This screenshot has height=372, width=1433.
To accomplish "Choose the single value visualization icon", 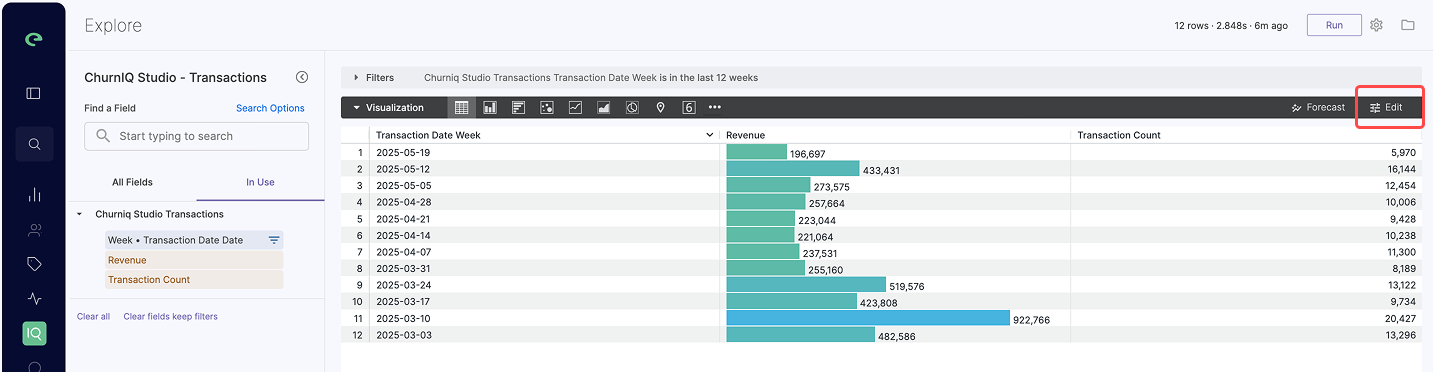I will coord(689,107).
